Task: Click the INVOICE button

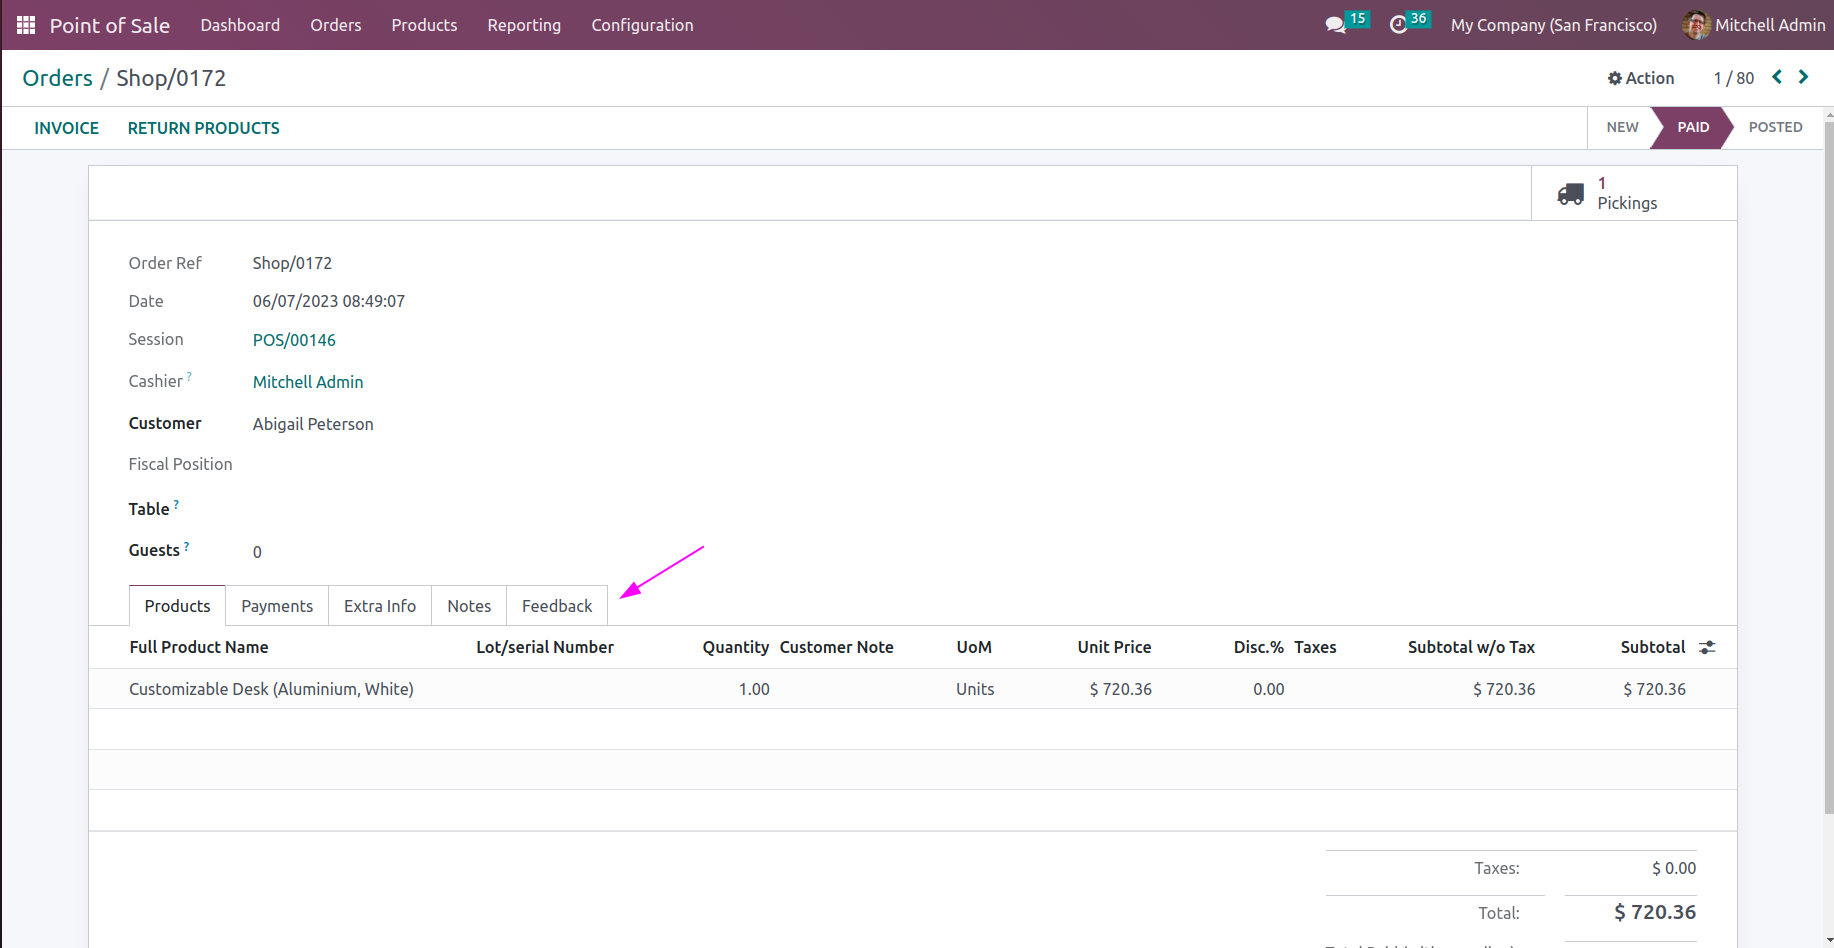Action: pos(67,128)
